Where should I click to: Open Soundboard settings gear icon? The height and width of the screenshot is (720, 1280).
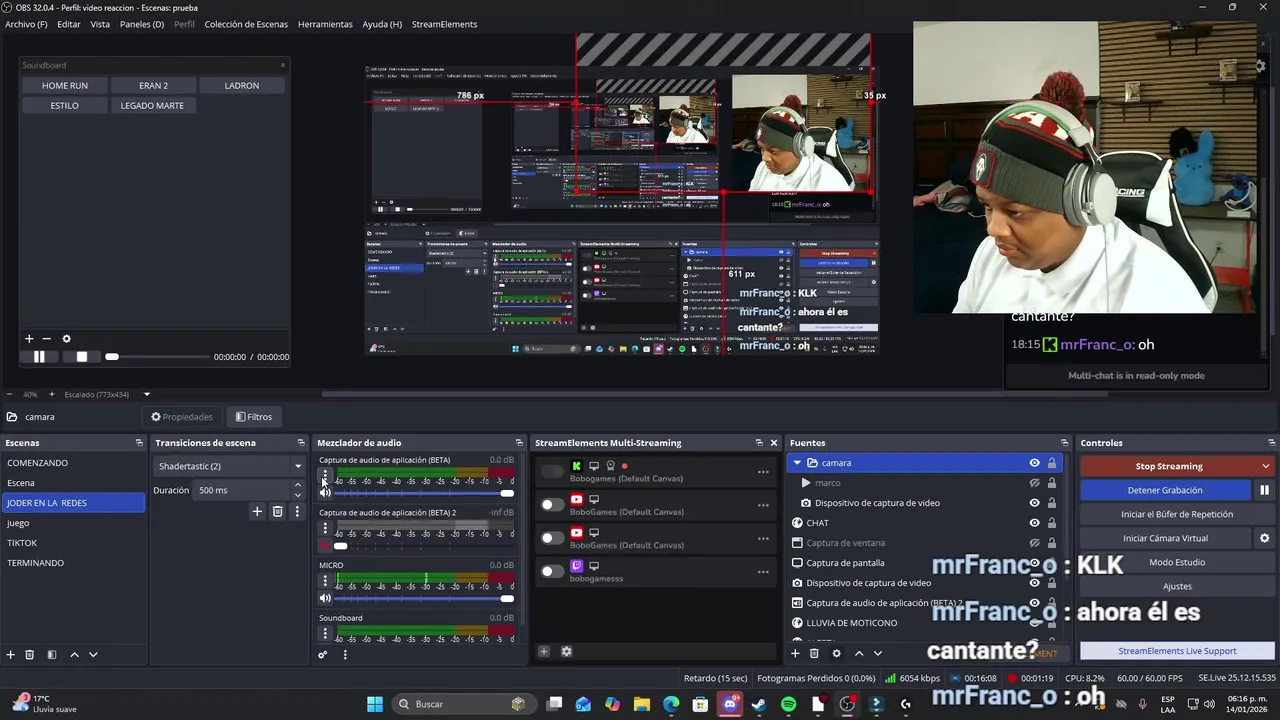point(67,339)
